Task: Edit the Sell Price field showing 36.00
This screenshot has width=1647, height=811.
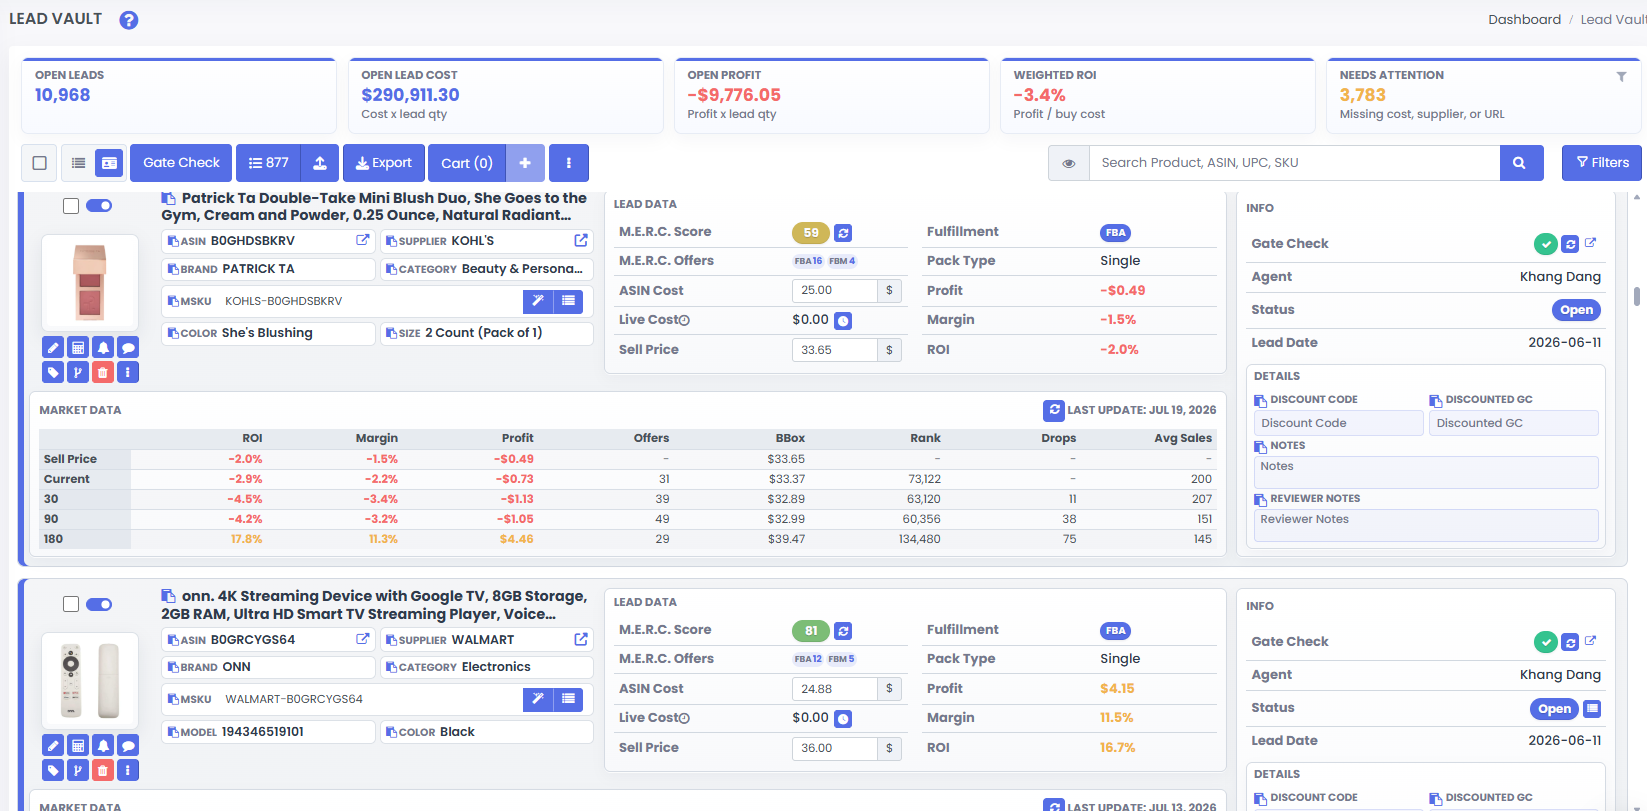Action: (835, 748)
